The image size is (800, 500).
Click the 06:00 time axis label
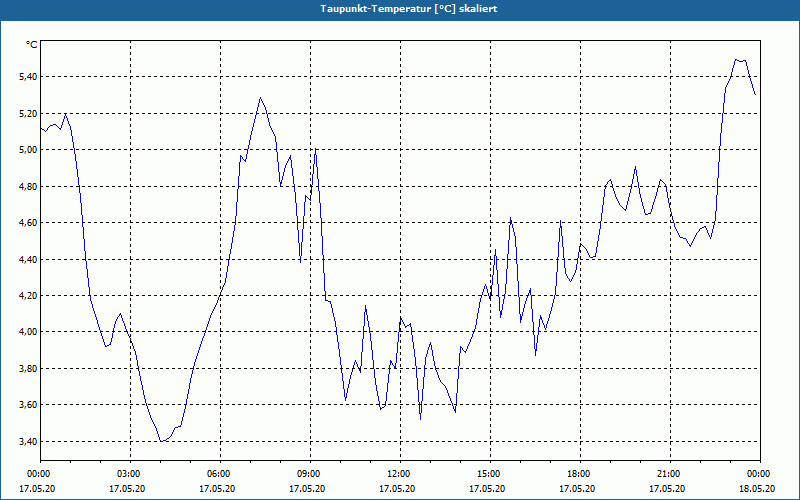[220, 474]
